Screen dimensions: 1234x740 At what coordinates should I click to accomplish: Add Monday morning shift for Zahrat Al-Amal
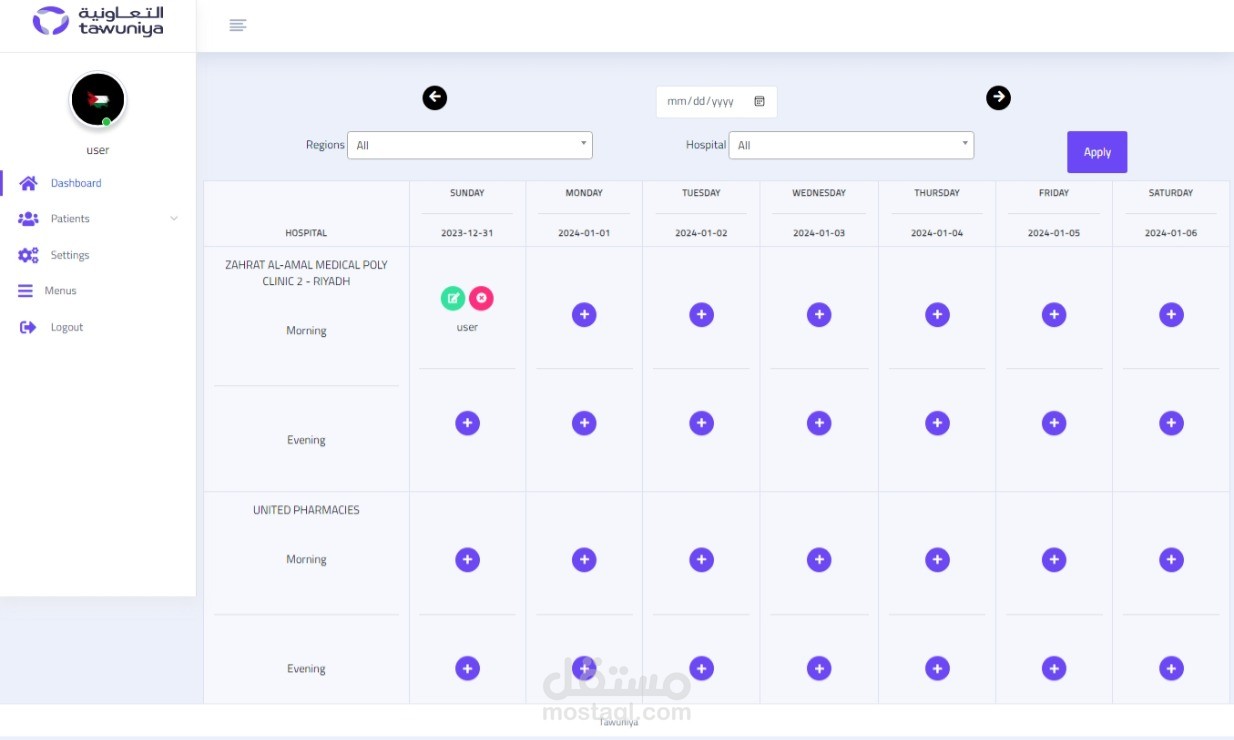click(584, 315)
